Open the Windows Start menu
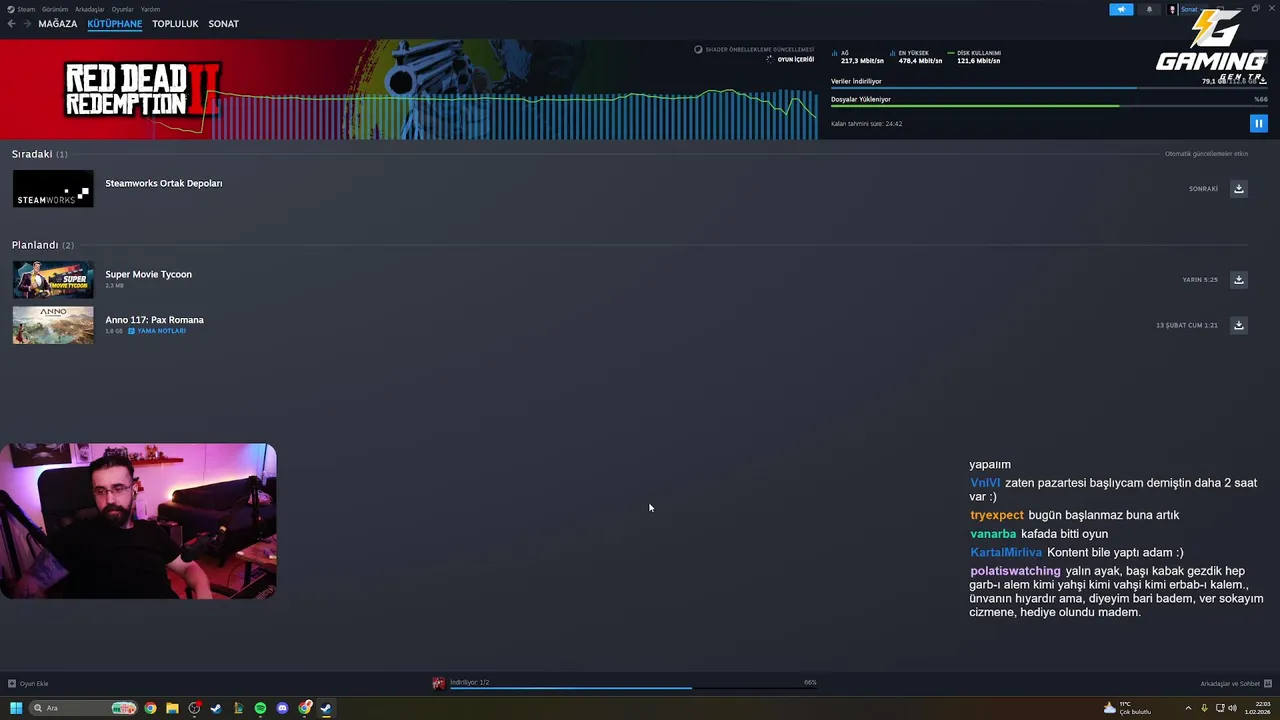 pos(16,708)
